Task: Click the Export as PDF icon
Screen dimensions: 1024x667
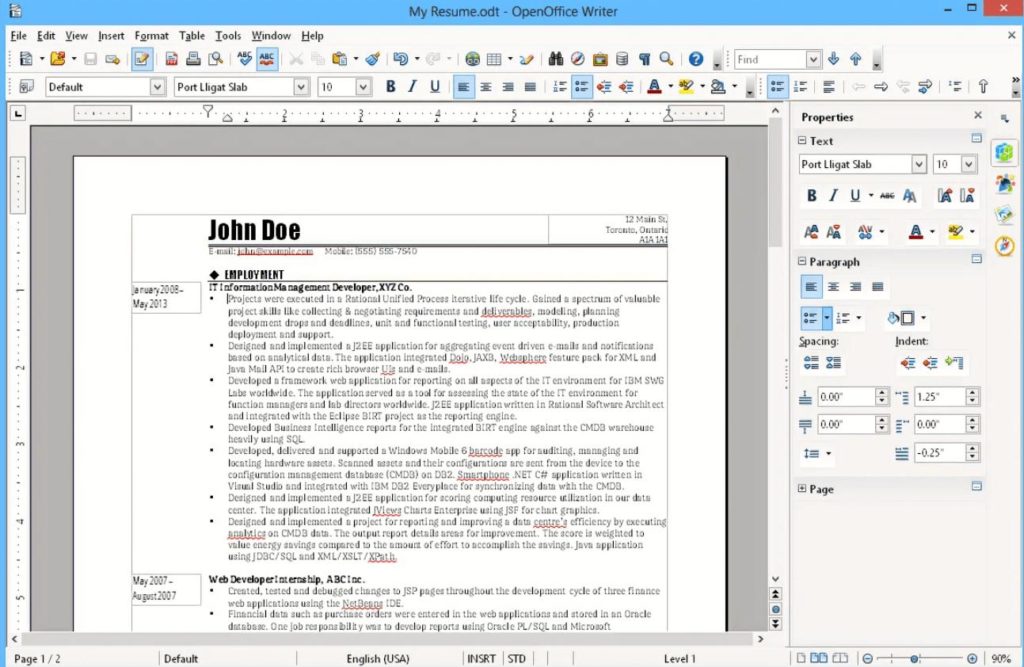Action: [x=171, y=59]
